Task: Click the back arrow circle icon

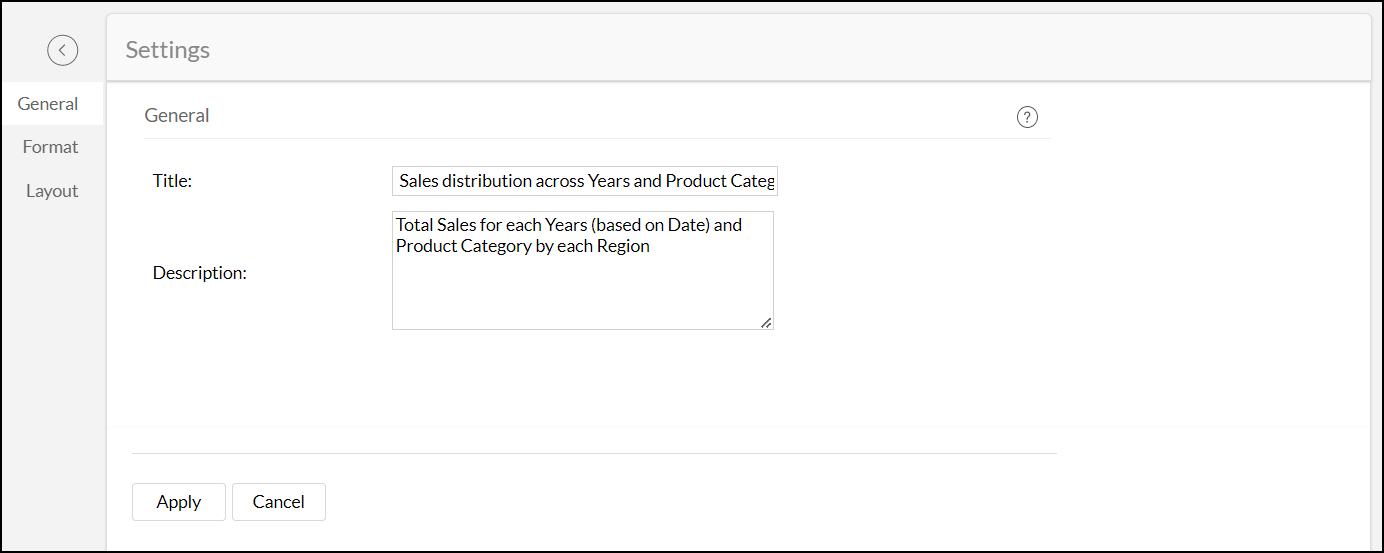Action: pos(62,50)
